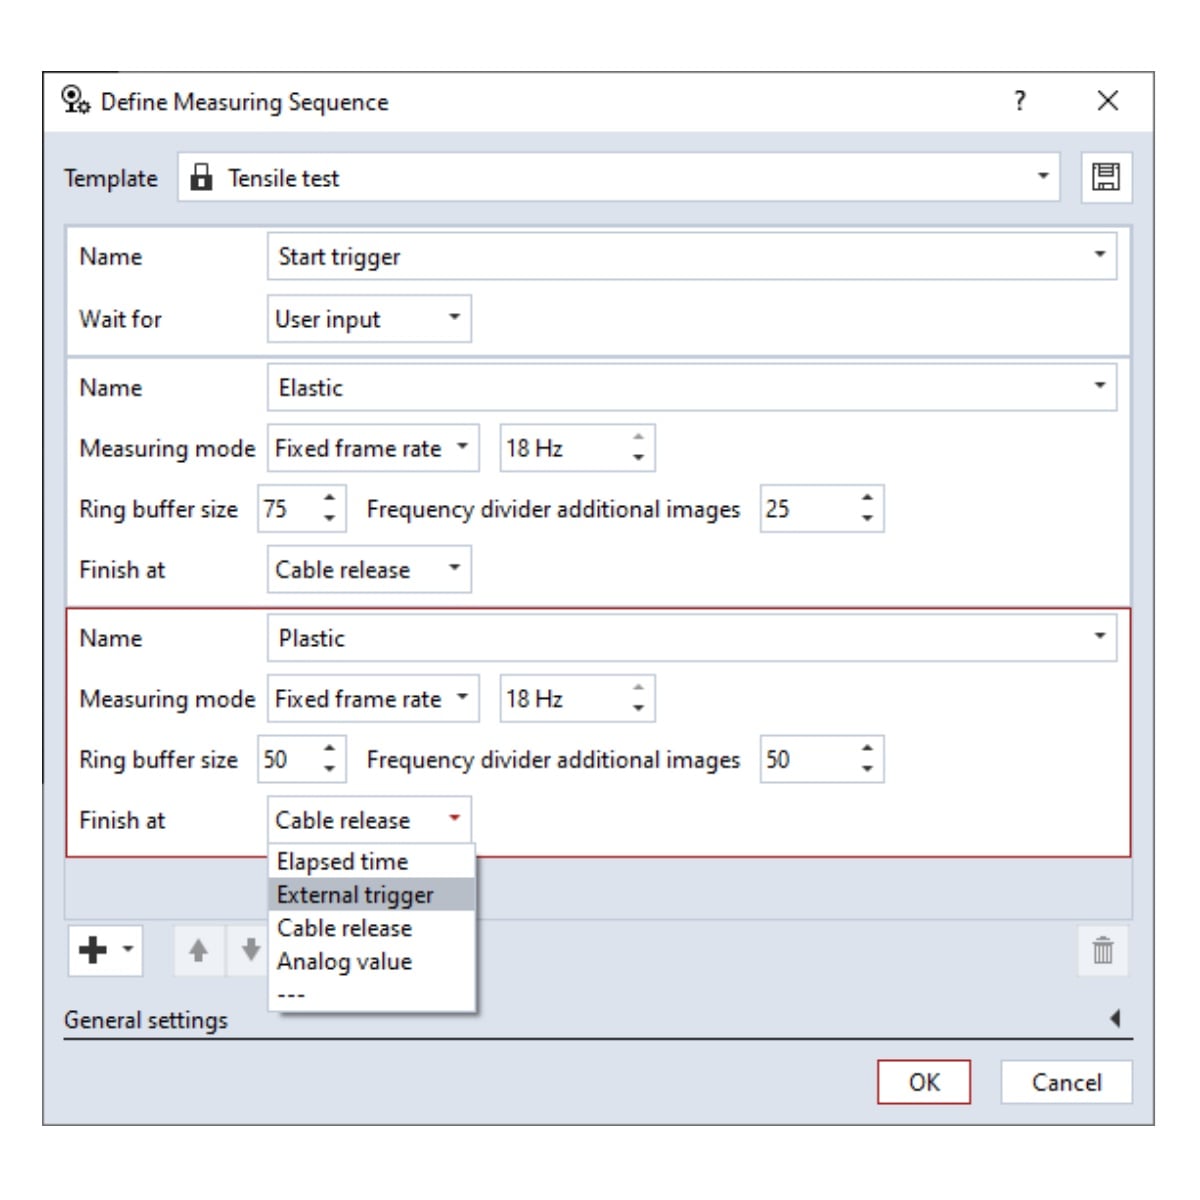The height and width of the screenshot is (1200, 1200).
Task: Open the Elastic Finish at Cable release dropdown
Action: tap(369, 569)
